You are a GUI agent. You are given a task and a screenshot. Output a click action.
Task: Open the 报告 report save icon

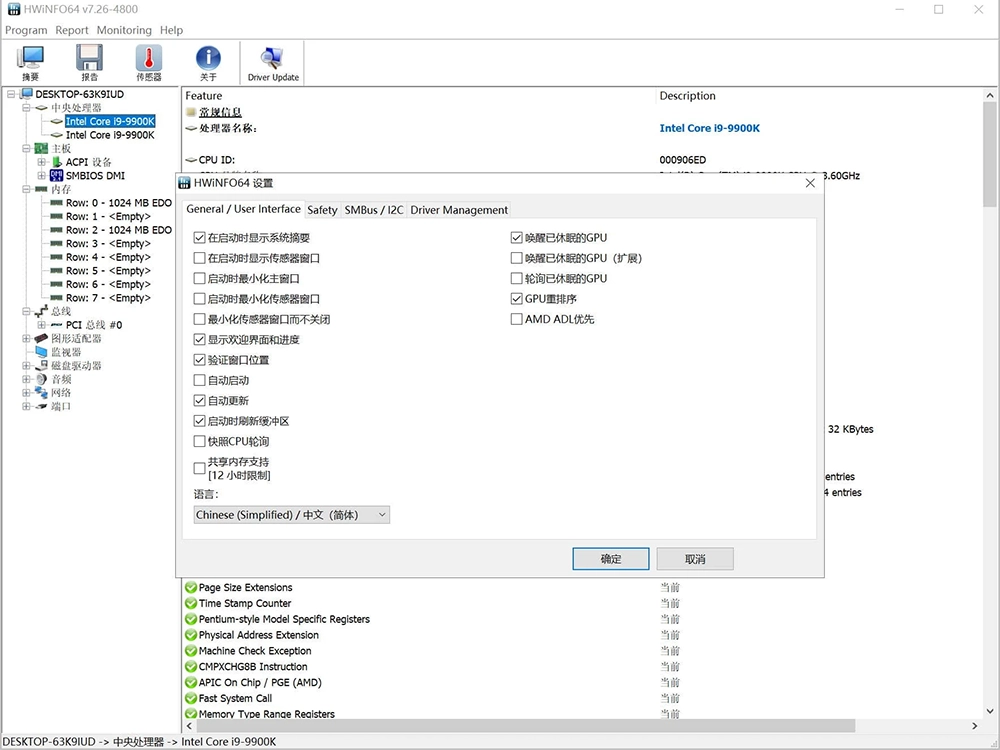point(90,63)
